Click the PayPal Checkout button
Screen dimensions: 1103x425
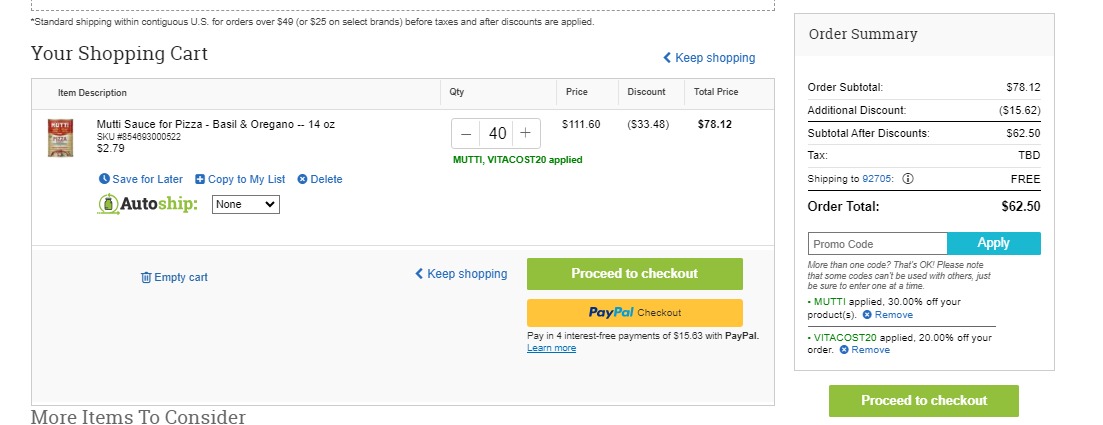(635, 312)
